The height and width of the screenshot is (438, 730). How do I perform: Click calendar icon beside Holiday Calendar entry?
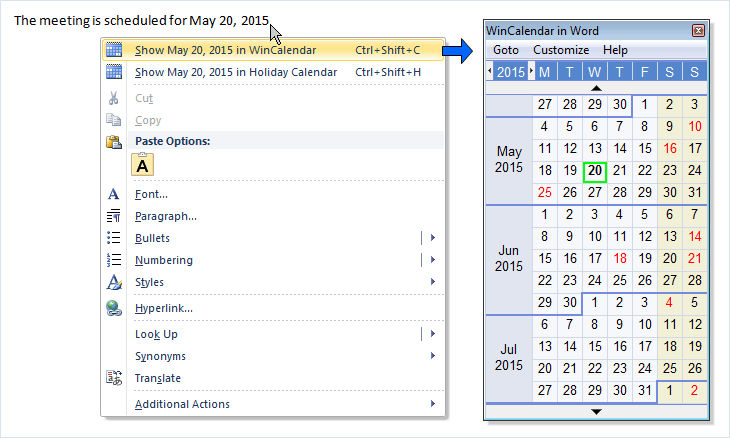[114, 72]
